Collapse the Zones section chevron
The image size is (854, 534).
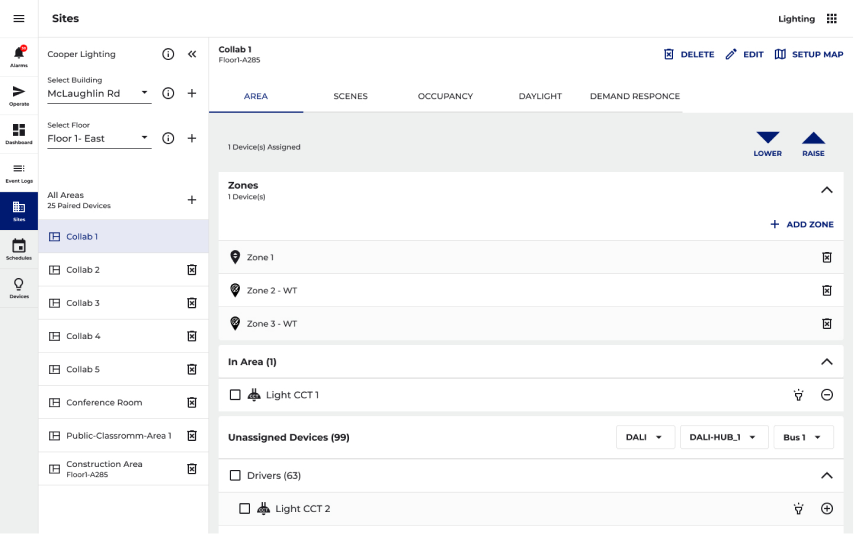point(827,190)
